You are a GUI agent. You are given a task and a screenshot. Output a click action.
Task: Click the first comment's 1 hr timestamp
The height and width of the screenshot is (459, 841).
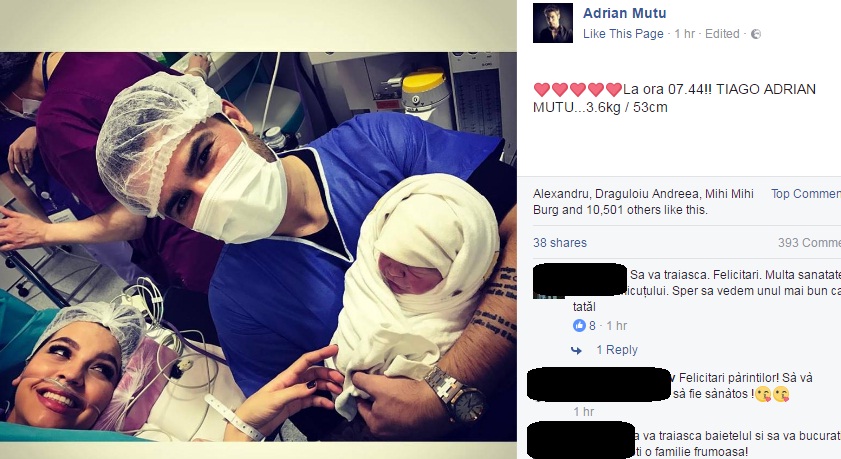click(x=617, y=325)
